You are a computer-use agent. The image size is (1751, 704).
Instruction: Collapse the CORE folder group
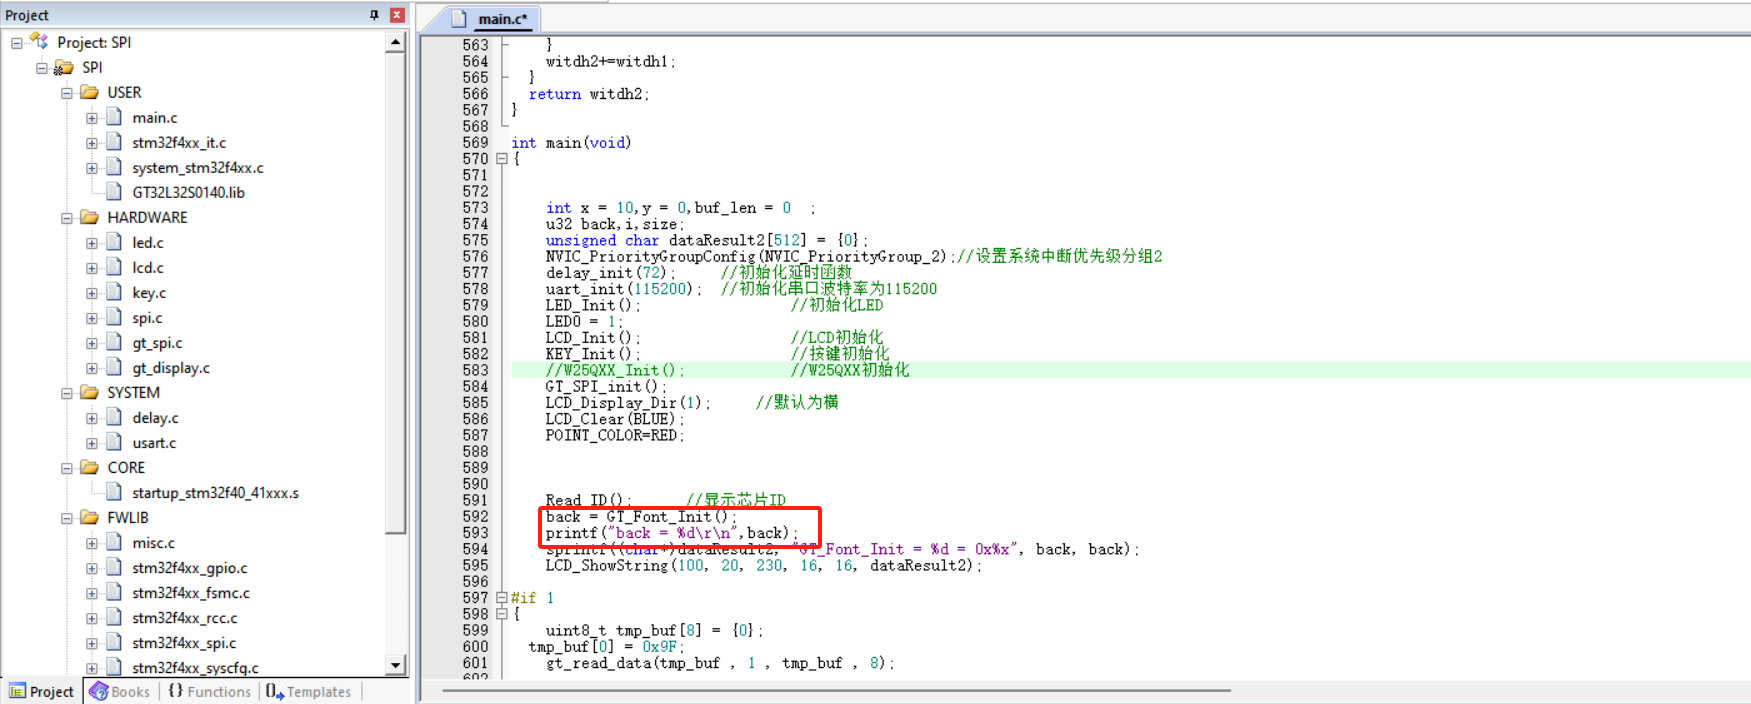67,468
